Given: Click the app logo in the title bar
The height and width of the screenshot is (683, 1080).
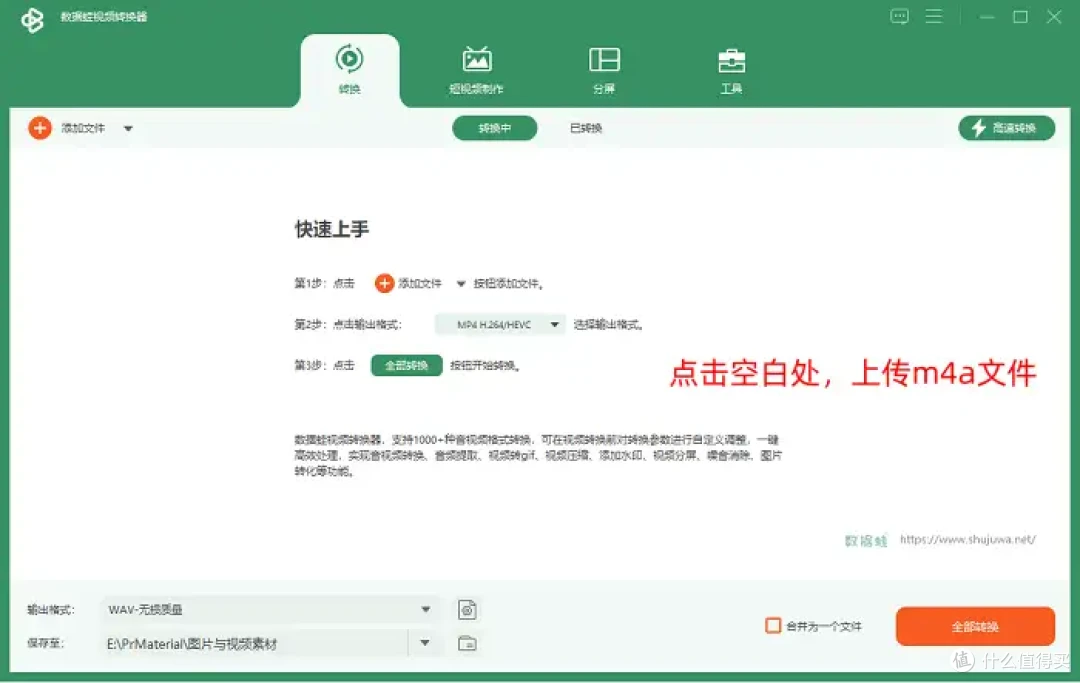Looking at the screenshot, I should (32, 20).
